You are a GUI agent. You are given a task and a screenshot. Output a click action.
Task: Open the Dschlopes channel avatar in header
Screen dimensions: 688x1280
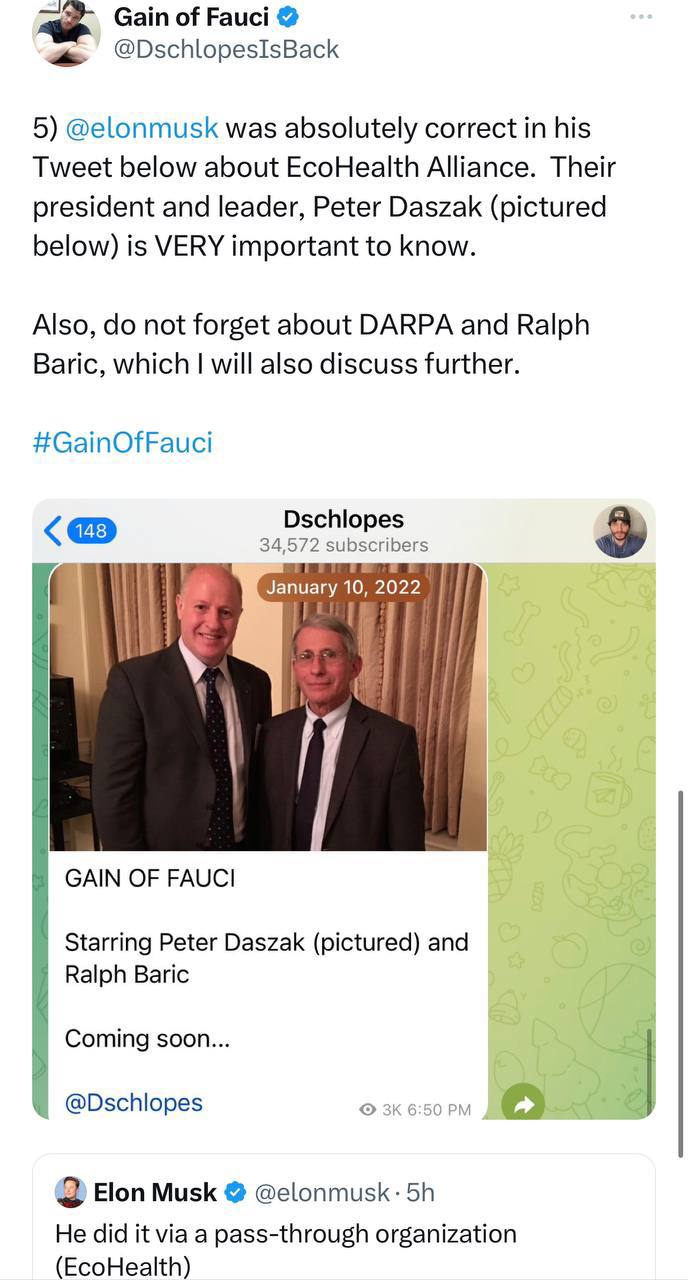620,531
